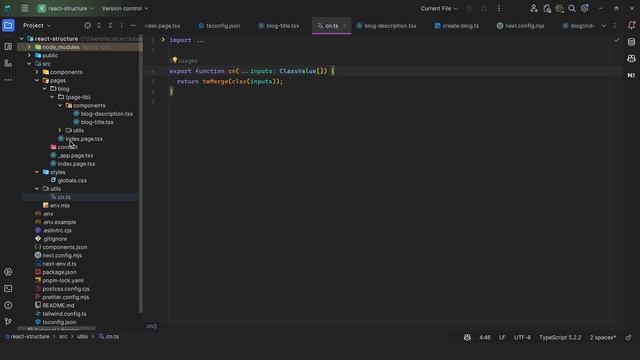This screenshot has width=640, height=360.
Task: Select README.md in project tree
Action: (x=58, y=305)
